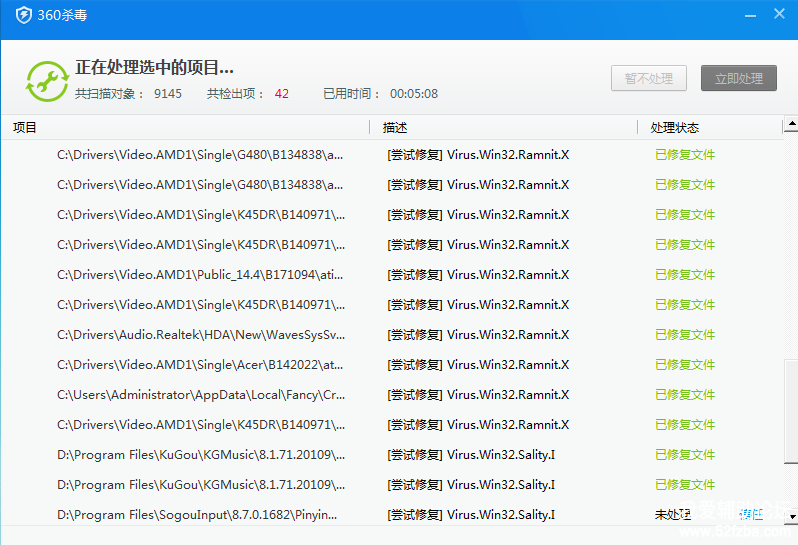Click the blue link beside 未处理
The width and height of the screenshot is (798, 545).
pos(751,514)
